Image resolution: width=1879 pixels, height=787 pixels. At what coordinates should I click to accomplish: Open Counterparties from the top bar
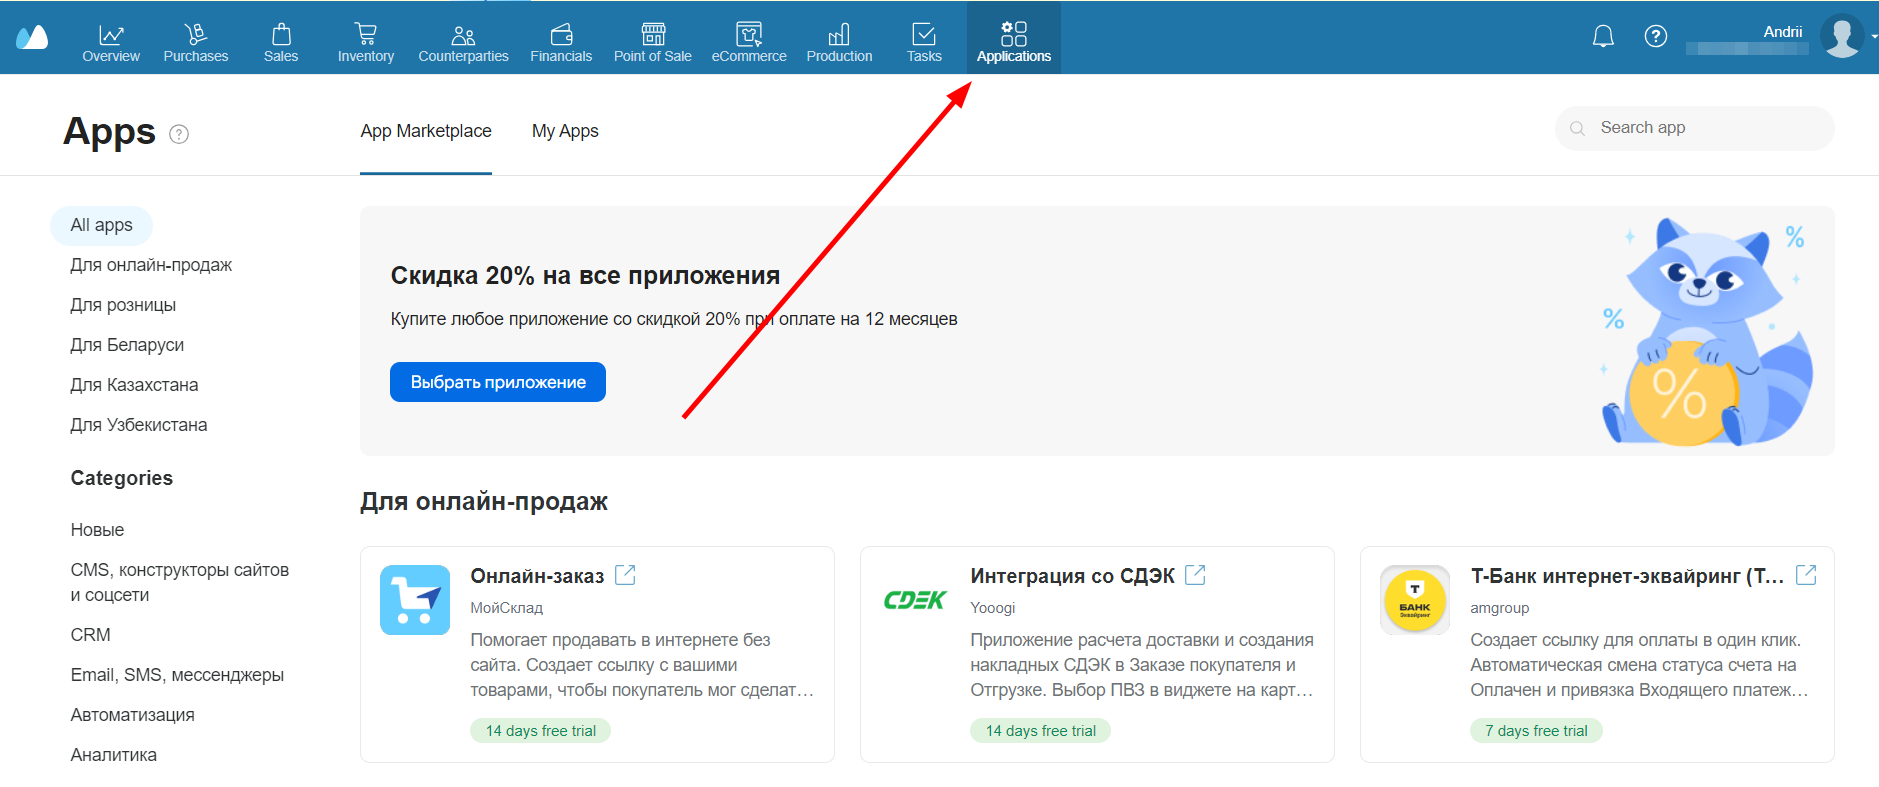click(x=463, y=42)
